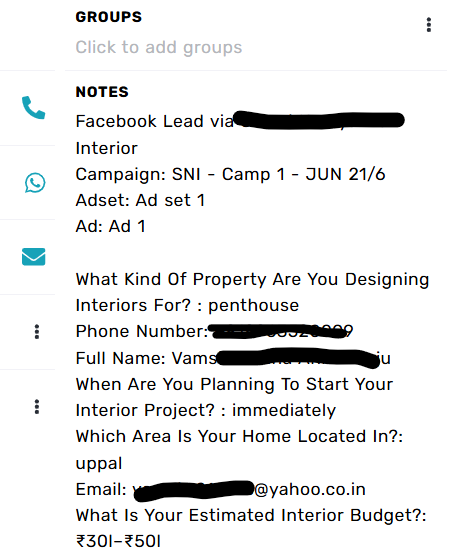Screen dimensions: 465x551
Task: Click the 'Ad: Ad 1' line
Action: pos(110,226)
